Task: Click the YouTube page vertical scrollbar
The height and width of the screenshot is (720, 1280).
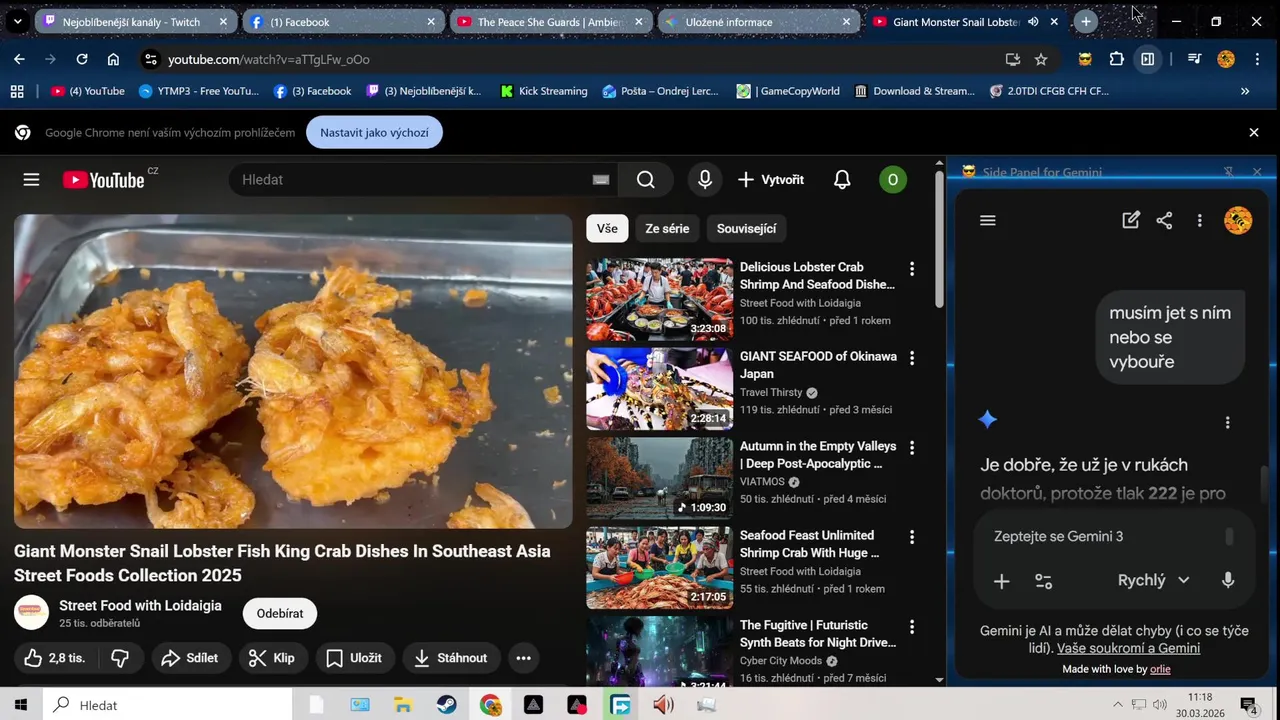Action: [x=939, y=240]
